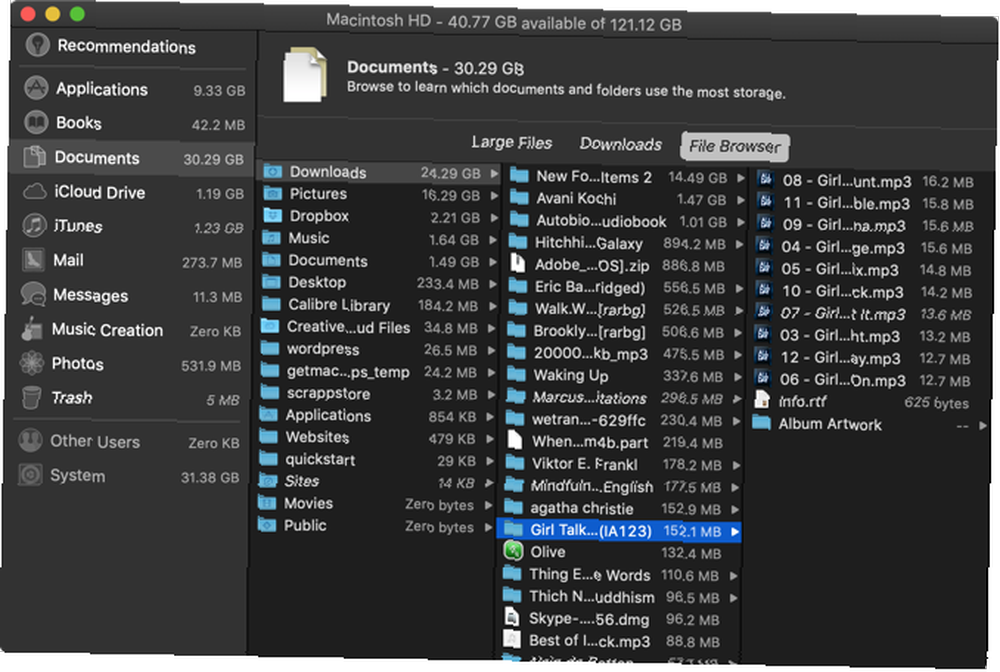Expand the Album Artwork folder arrow
The height and width of the screenshot is (672, 1000).
982,425
